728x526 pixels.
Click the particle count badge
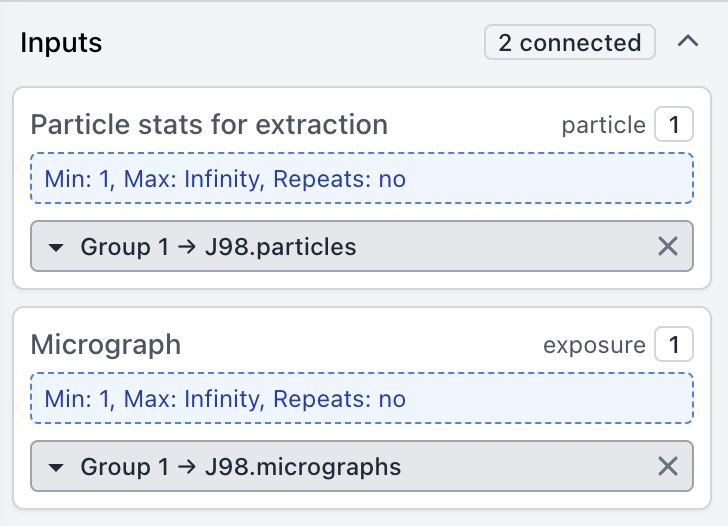(x=673, y=125)
